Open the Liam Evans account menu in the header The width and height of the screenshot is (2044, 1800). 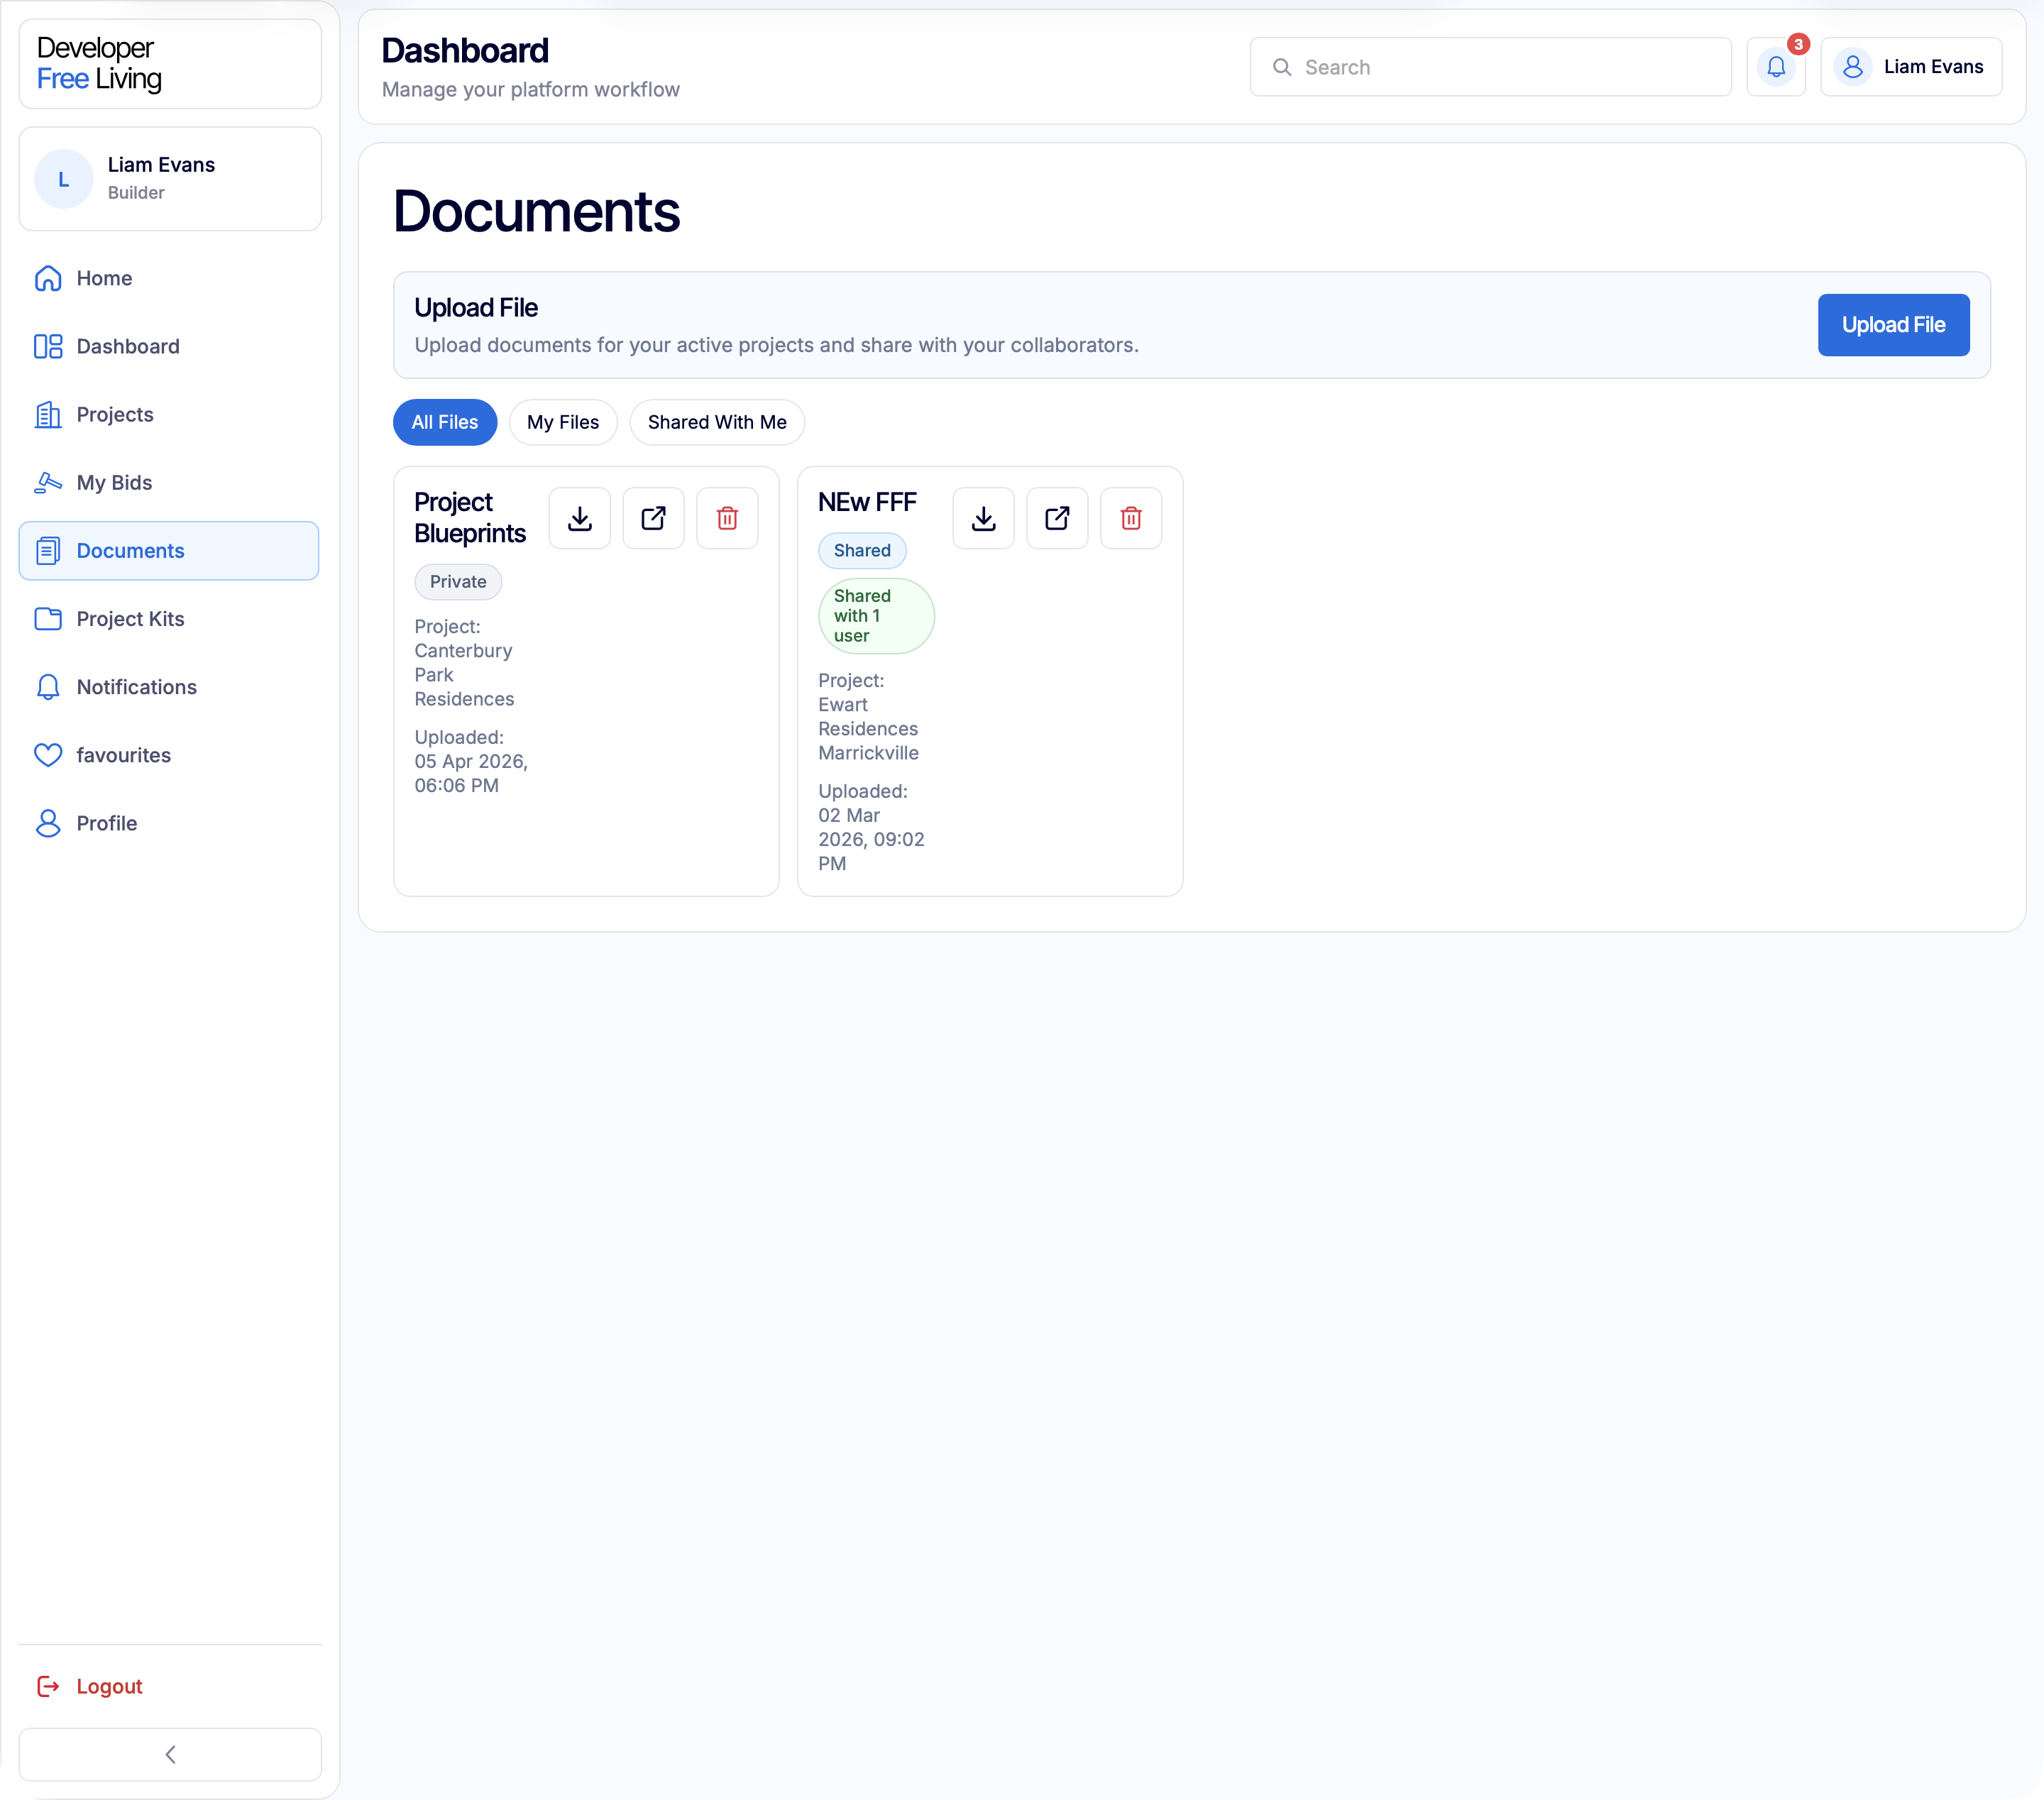tap(1911, 67)
